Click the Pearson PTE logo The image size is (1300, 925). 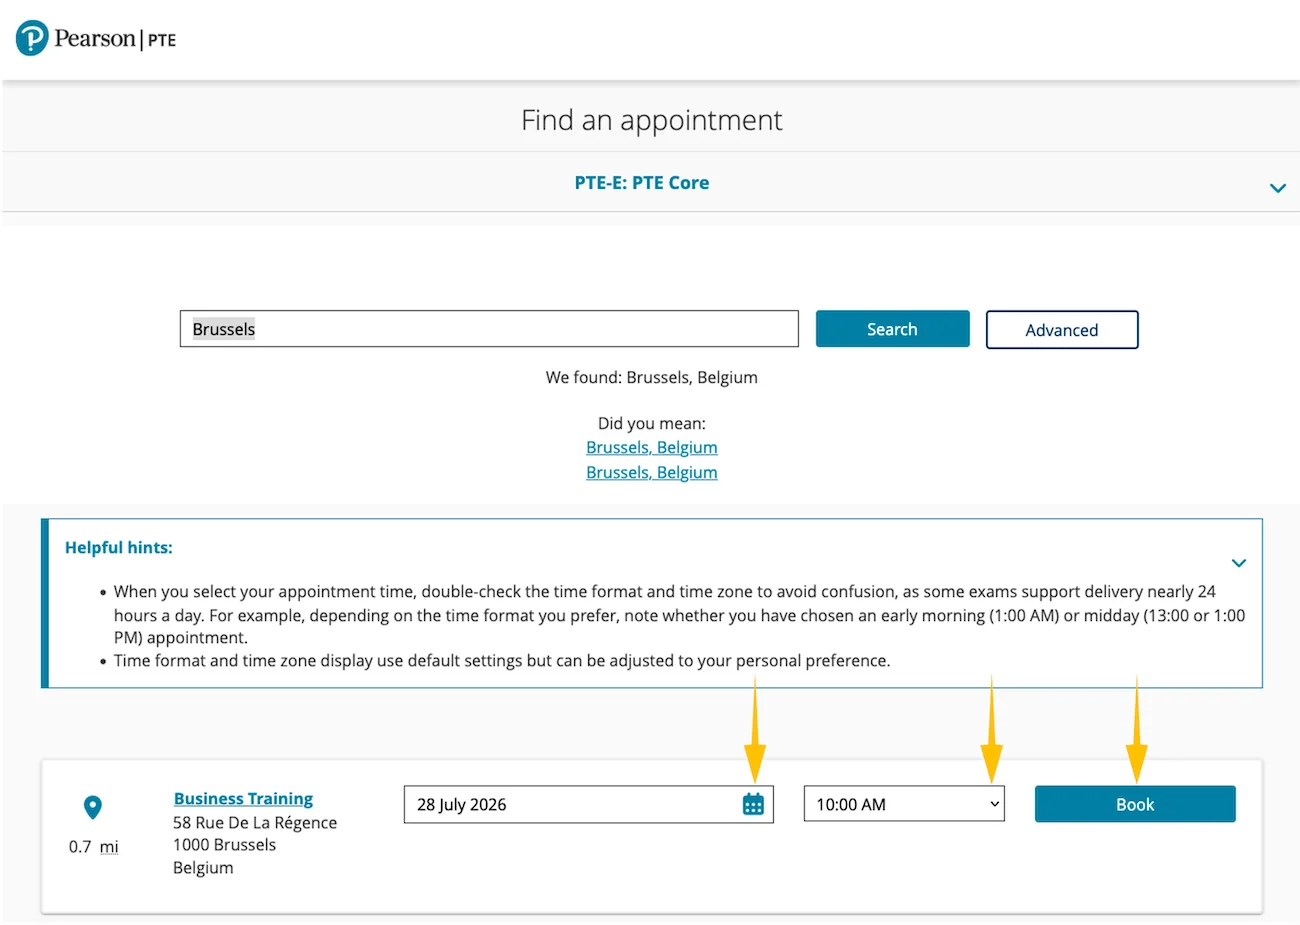pyautogui.click(x=96, y=39)
